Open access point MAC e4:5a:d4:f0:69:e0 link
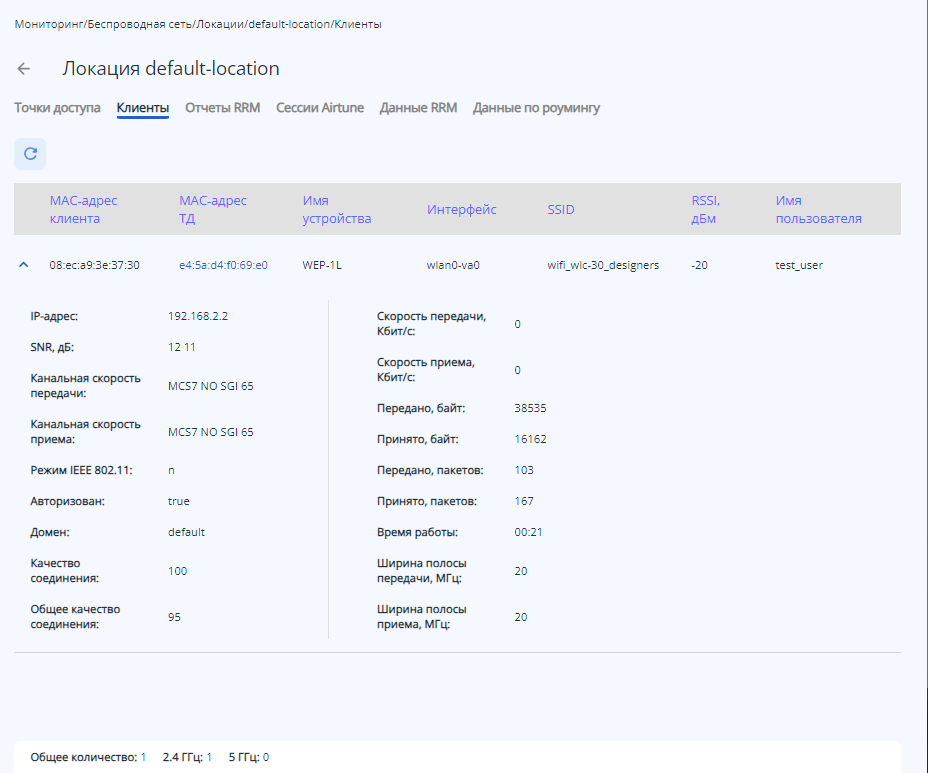The height and width of the screenshot is (773, 928). [x=223, y=265]
